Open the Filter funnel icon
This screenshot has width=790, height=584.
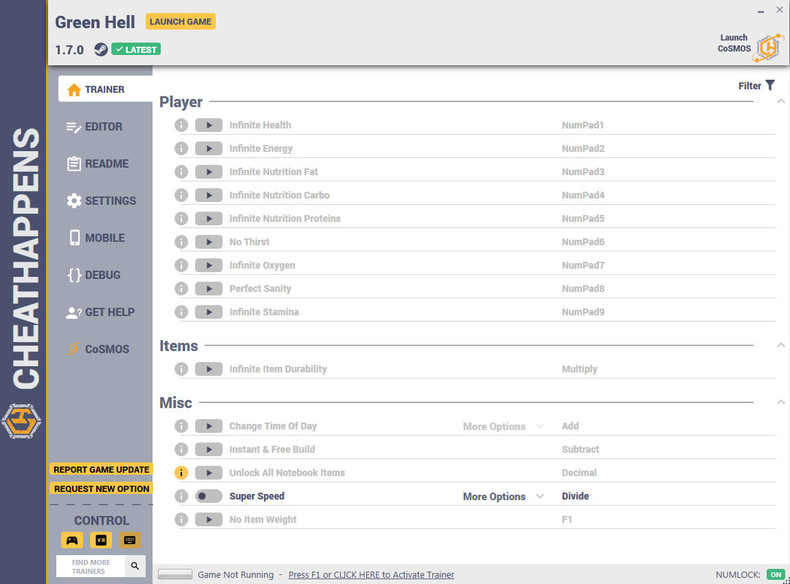770,85
